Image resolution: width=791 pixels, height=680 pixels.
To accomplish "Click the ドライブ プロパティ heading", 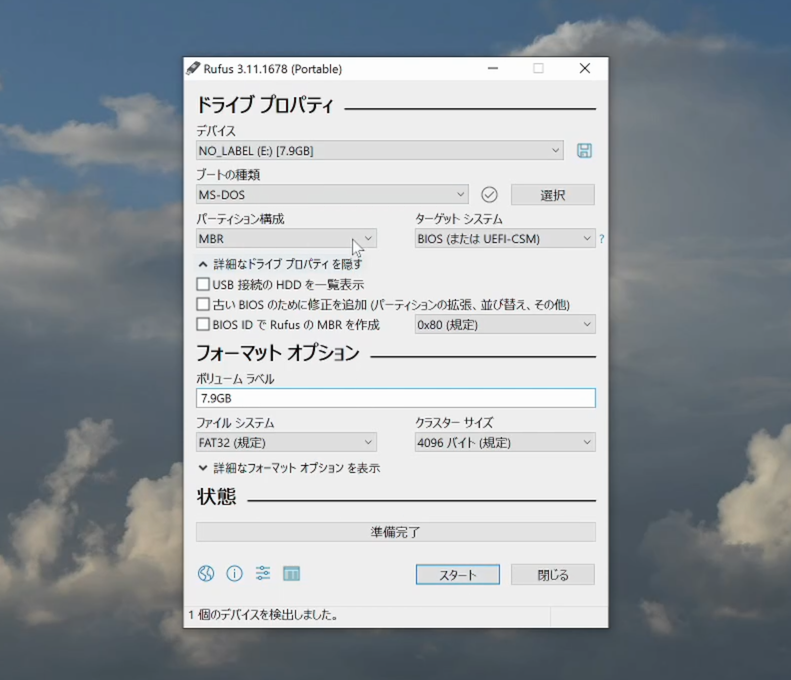I will click(265, 104).
